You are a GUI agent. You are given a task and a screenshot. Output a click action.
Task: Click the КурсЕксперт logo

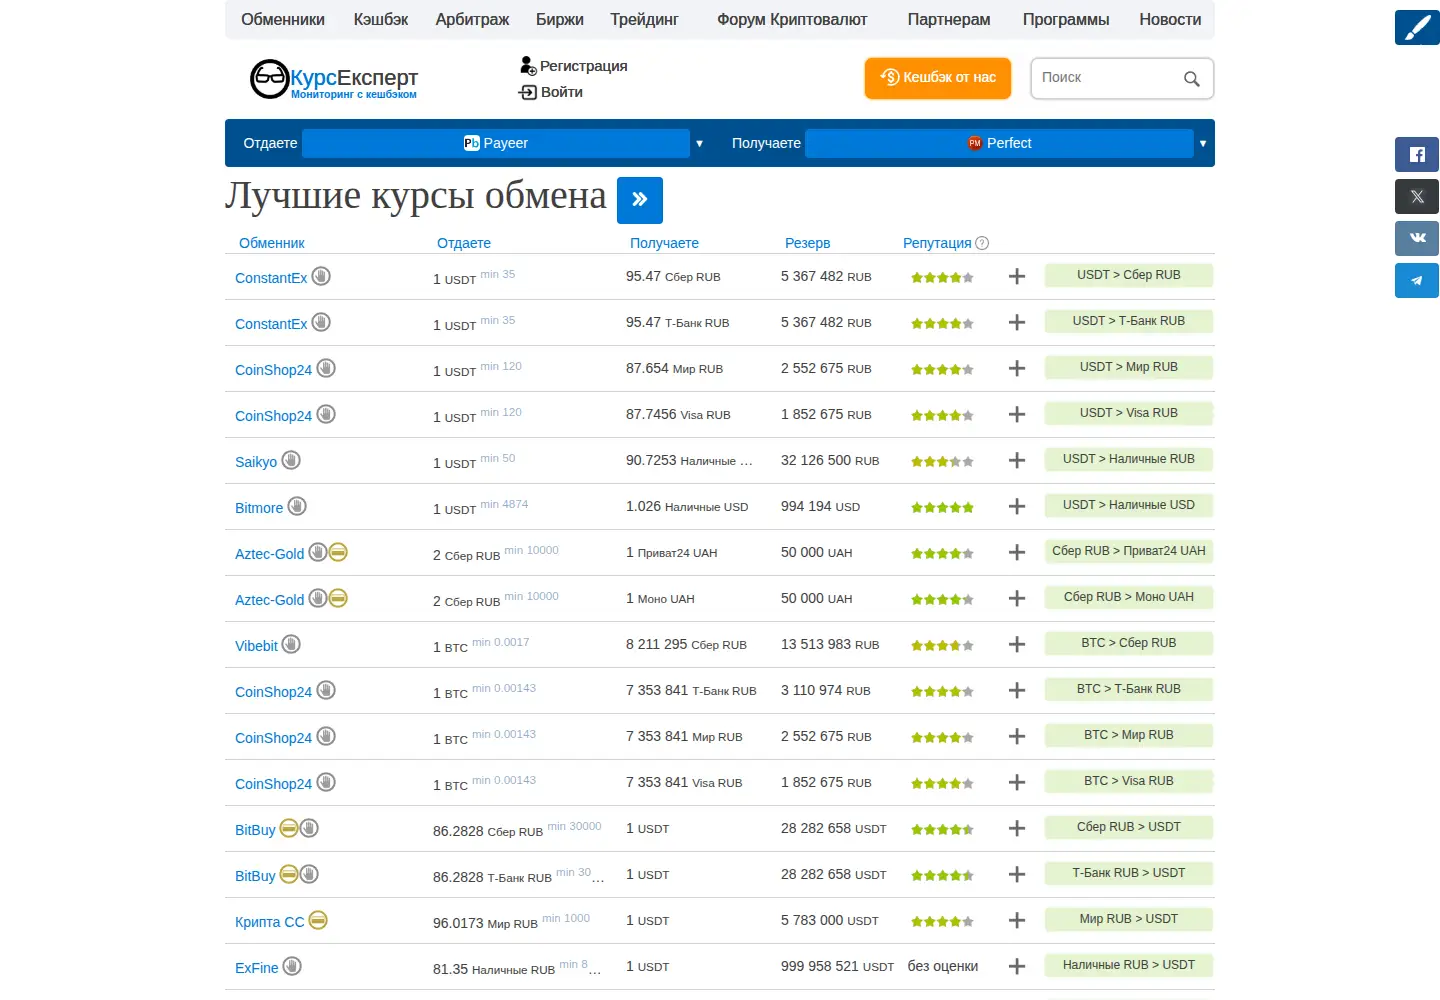click(x=333, y=79)
